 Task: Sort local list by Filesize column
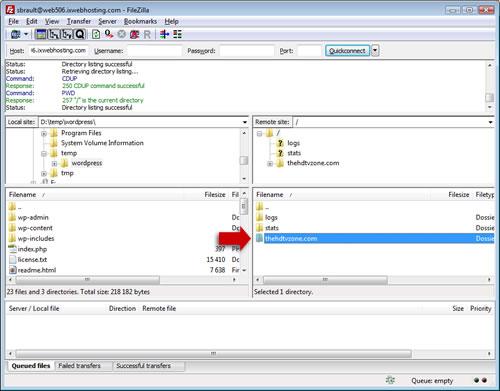(215, 195)
